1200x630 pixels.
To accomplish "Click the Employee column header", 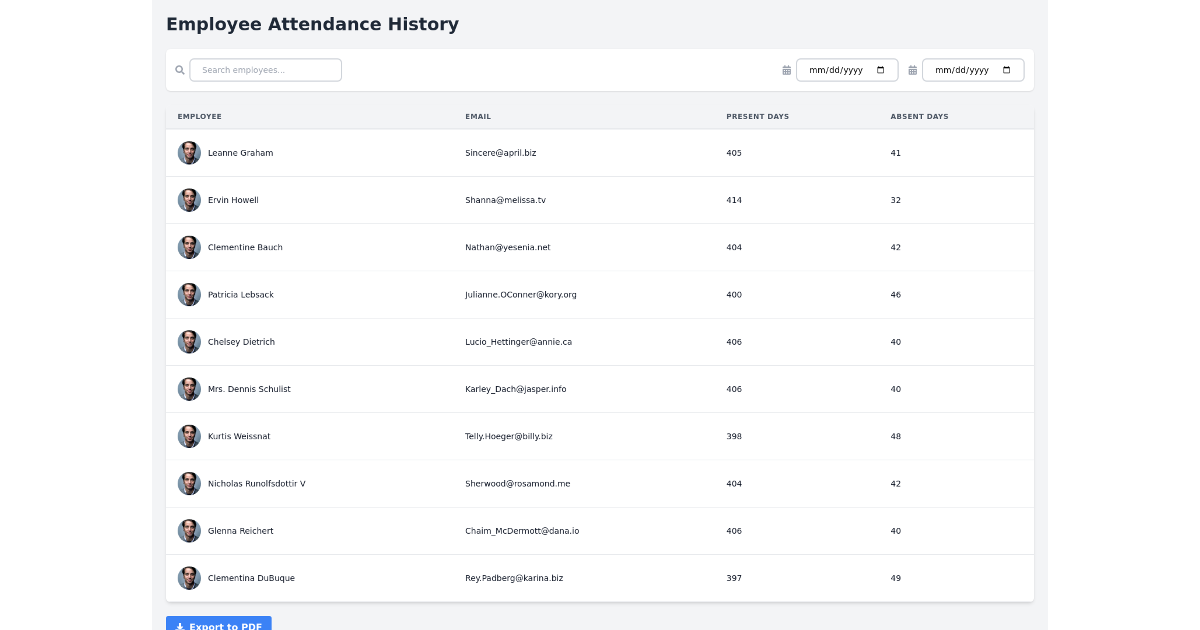I will point(200,117).
